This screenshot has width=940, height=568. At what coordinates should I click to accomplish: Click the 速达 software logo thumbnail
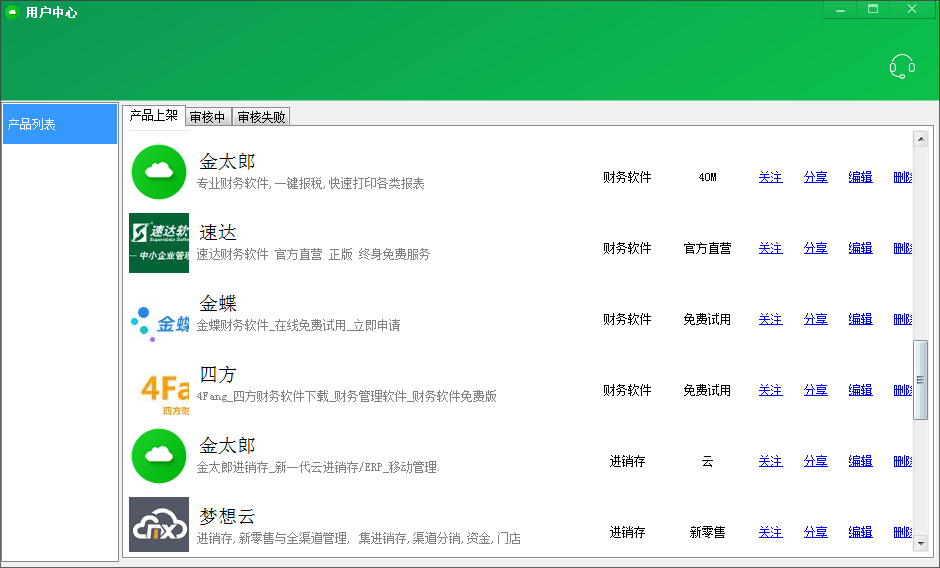click(159, 243)
